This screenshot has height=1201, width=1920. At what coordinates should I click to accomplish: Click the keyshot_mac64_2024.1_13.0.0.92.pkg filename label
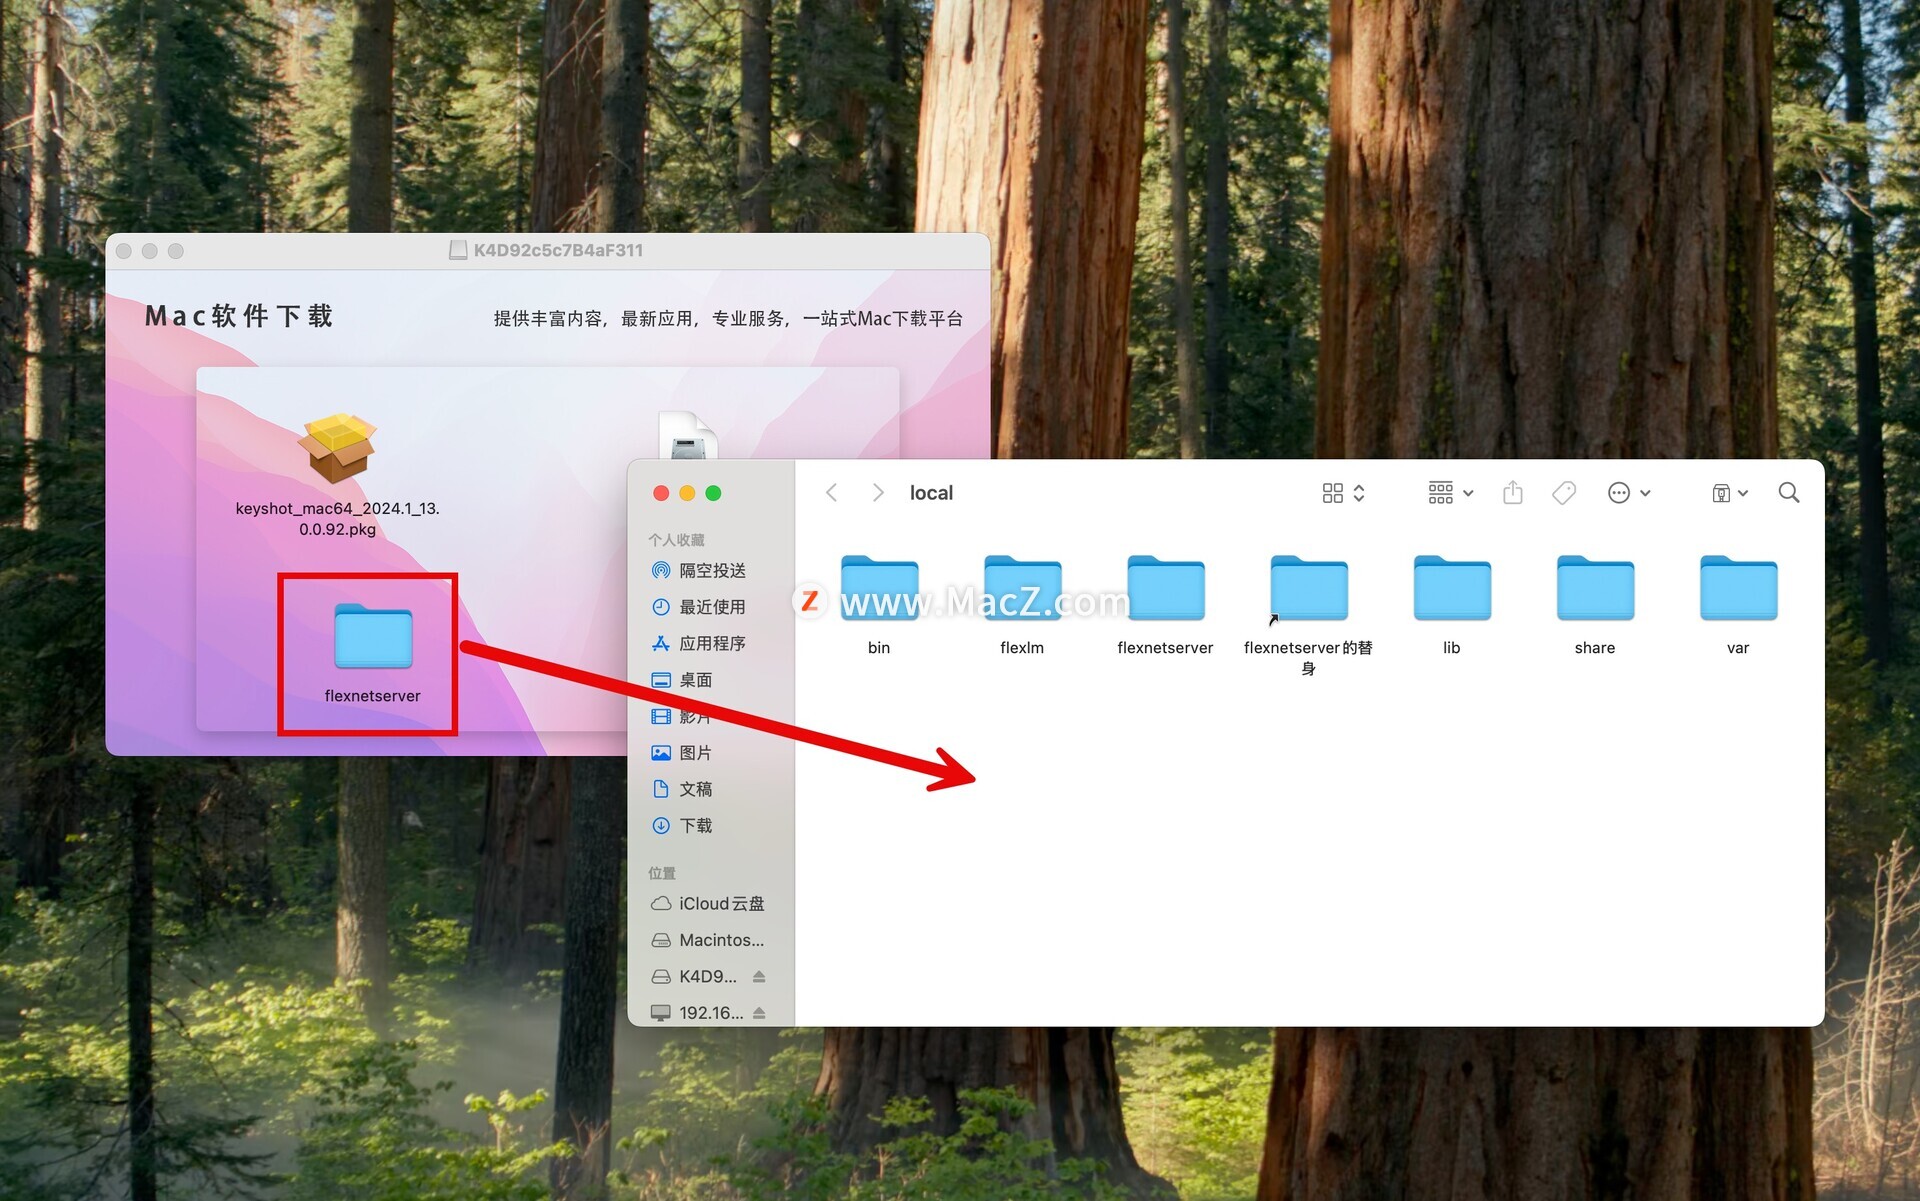[x=338, y=518]
